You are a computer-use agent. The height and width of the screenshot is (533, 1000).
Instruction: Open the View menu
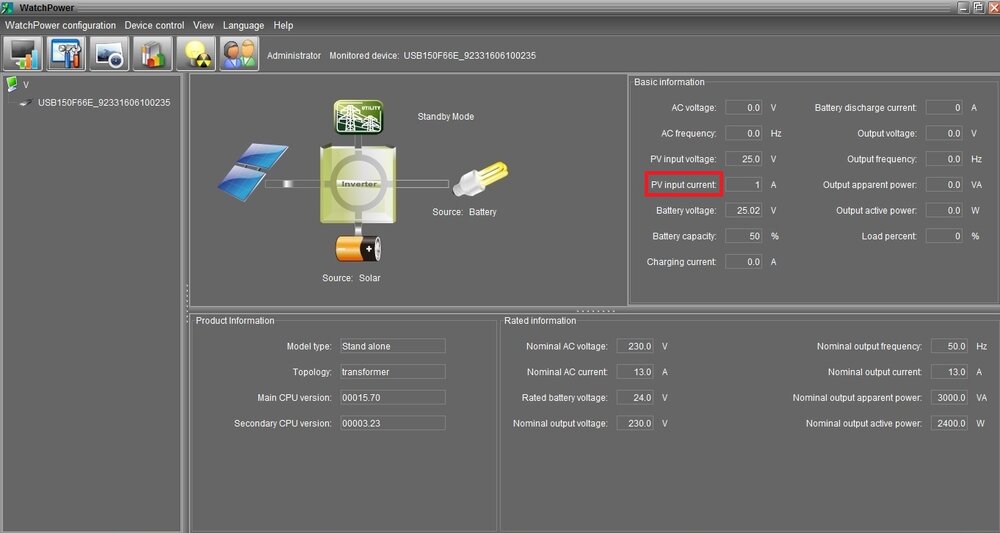[203, 25]
